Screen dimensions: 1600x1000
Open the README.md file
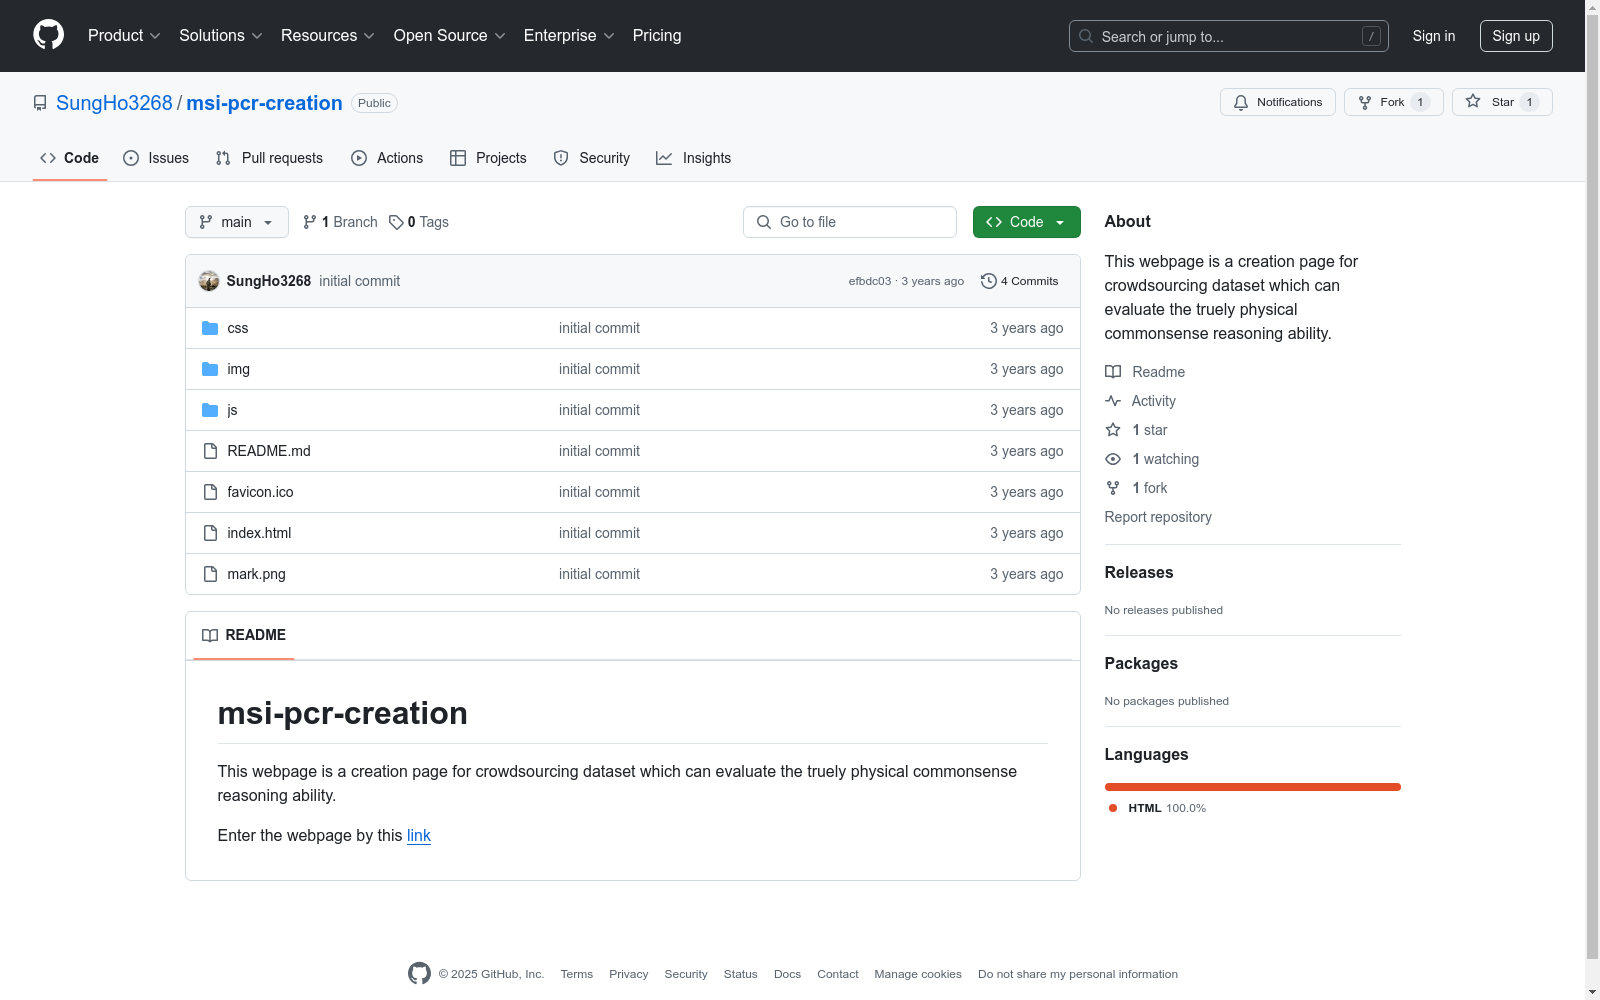(269, 451)
